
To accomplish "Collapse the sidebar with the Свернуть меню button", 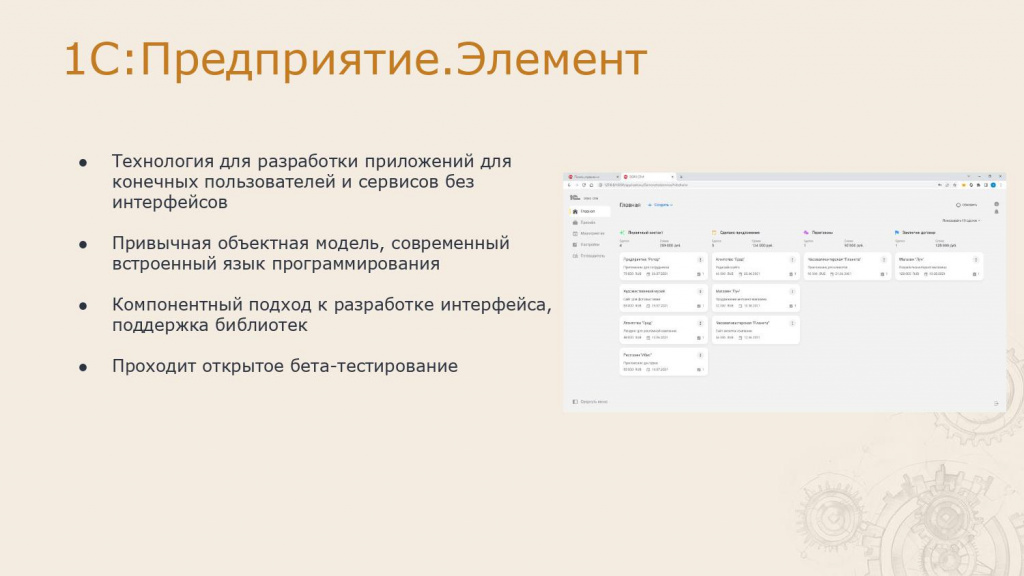I will pos(590,402).
